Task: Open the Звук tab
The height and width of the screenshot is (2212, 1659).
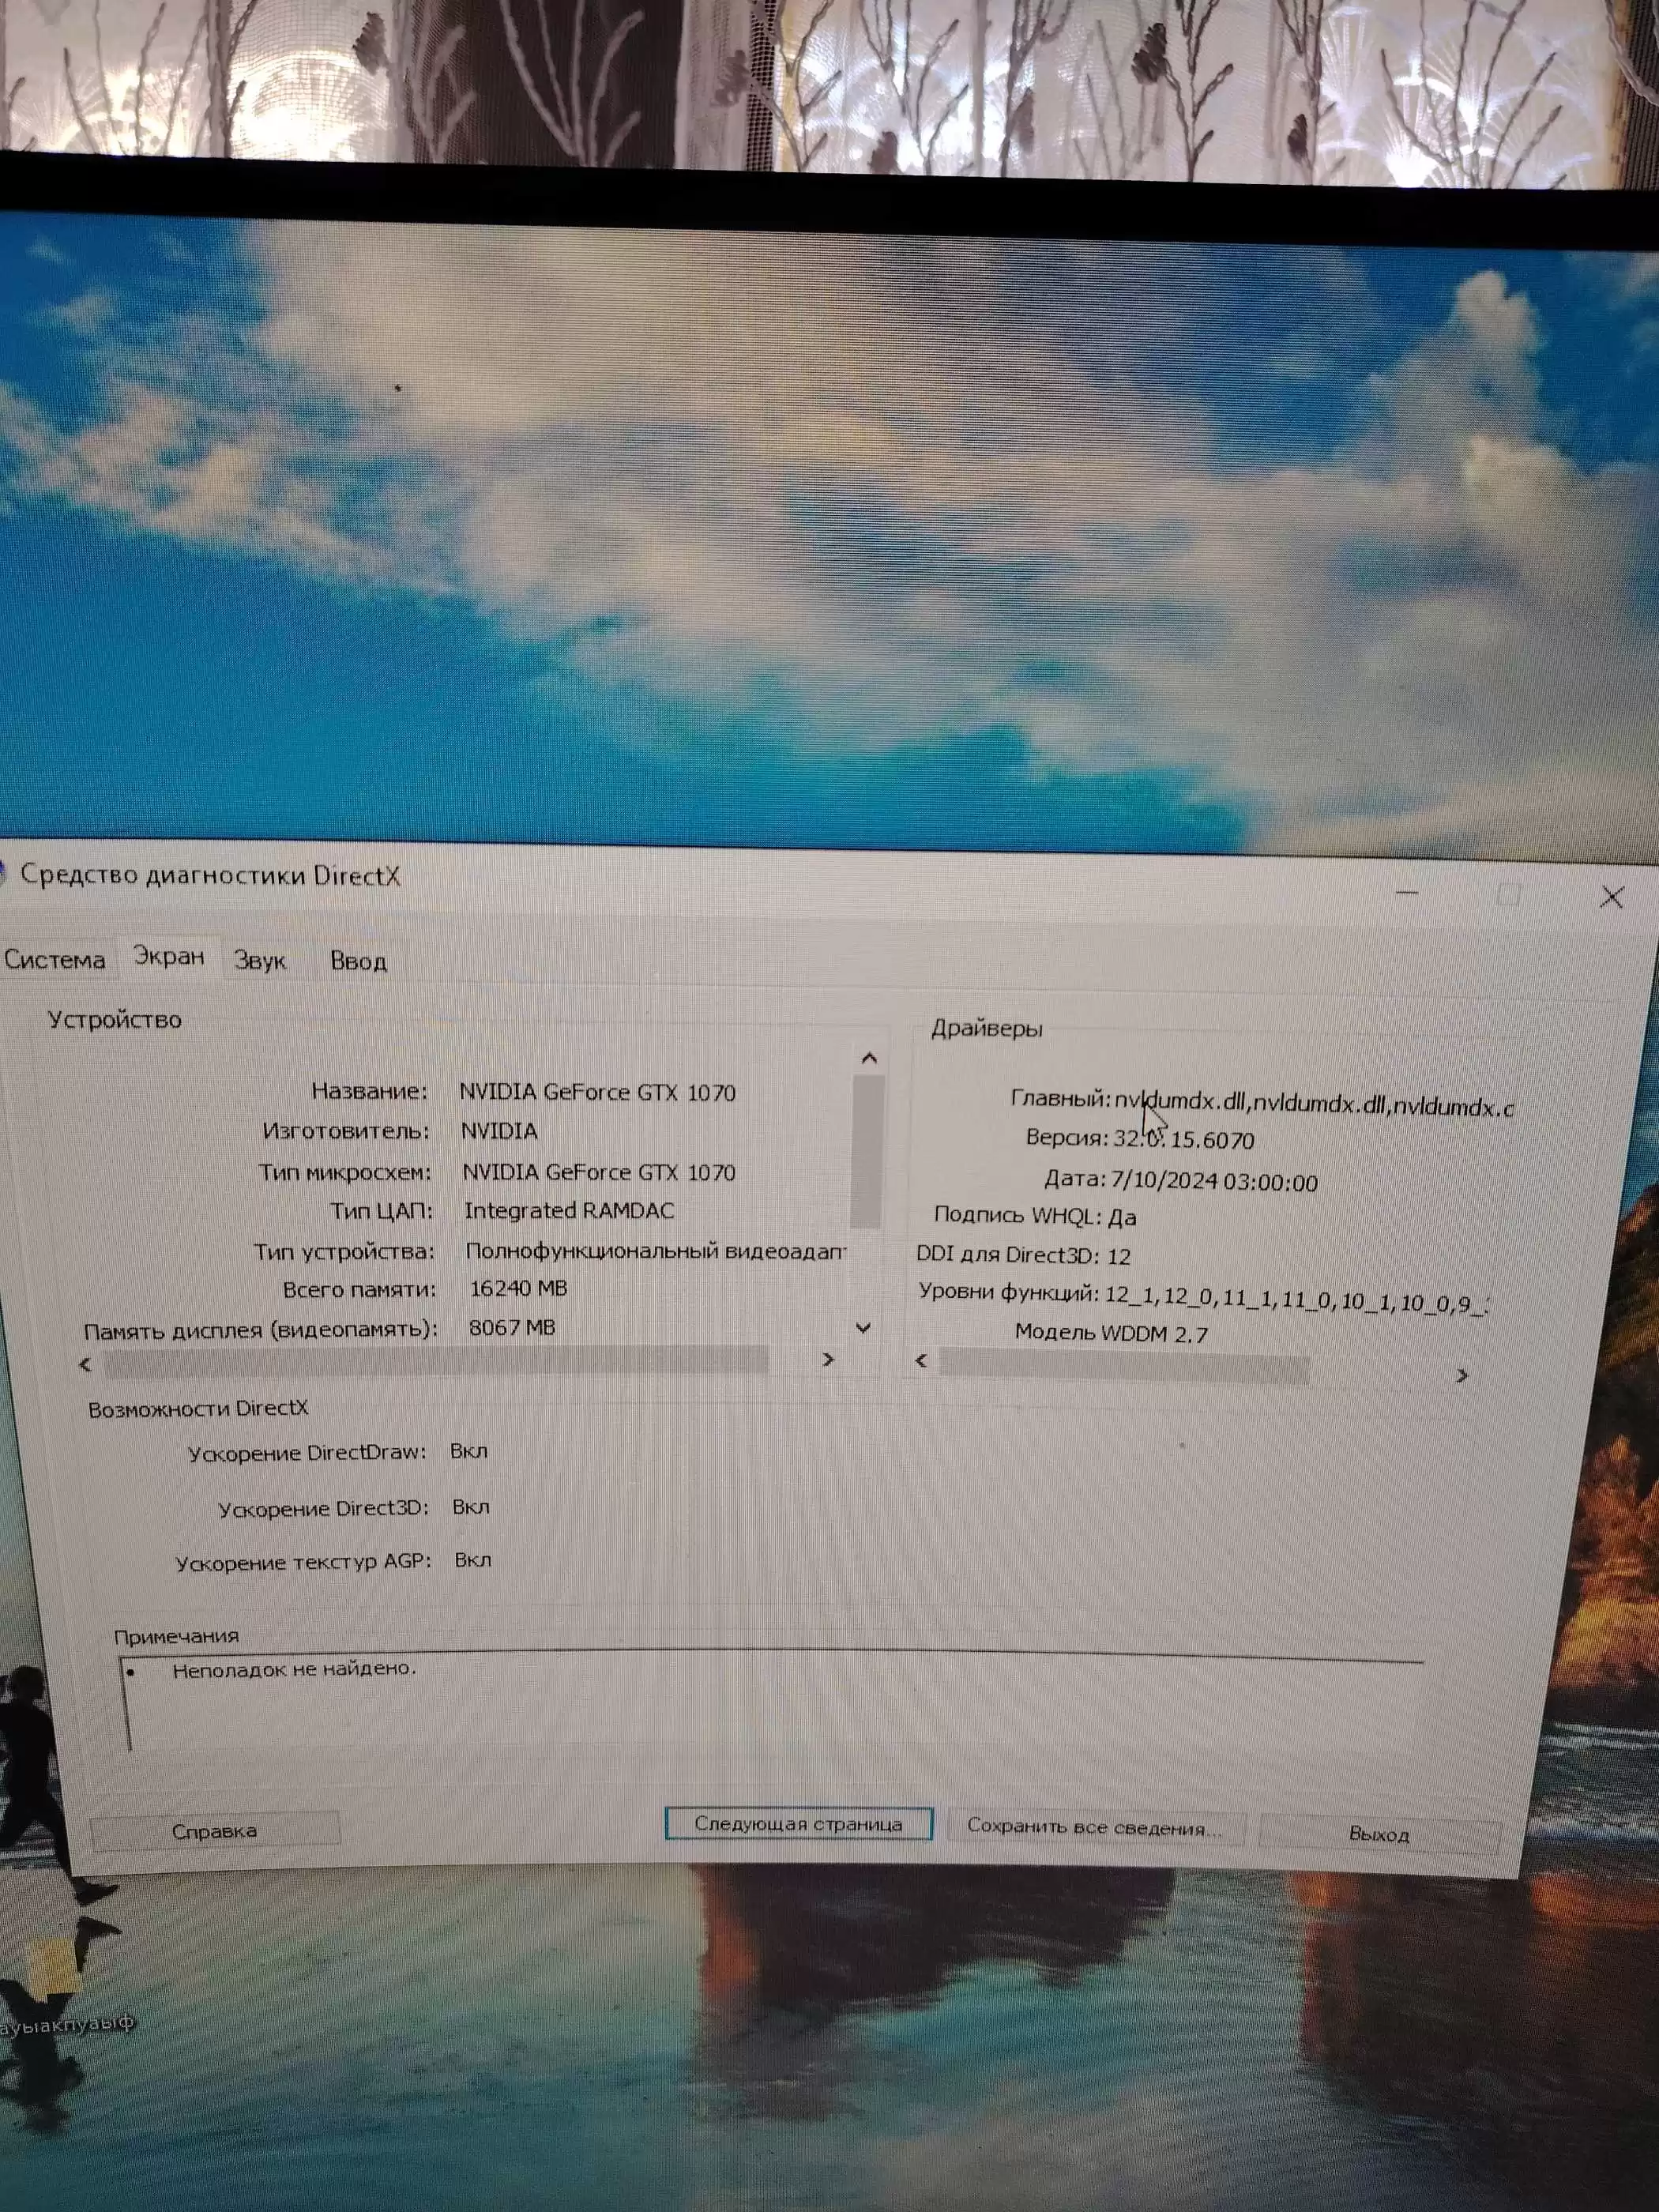Action: tap(260, 961)
